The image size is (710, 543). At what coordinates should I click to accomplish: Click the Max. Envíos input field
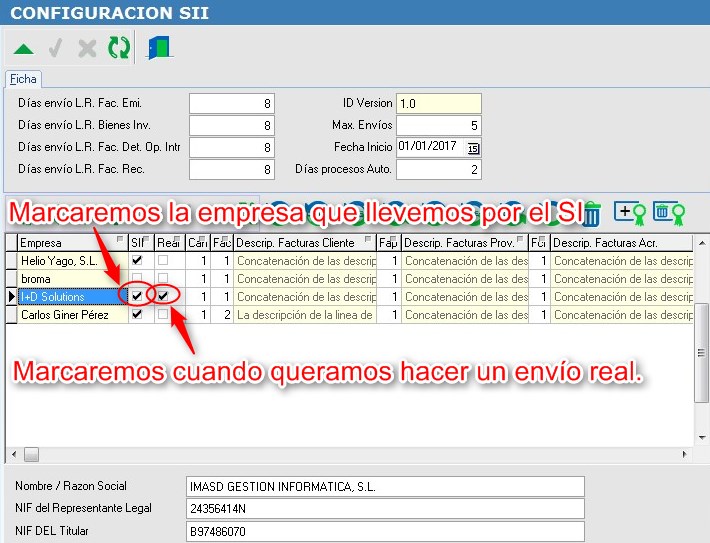pyautogui.click(x=439, y=126)
